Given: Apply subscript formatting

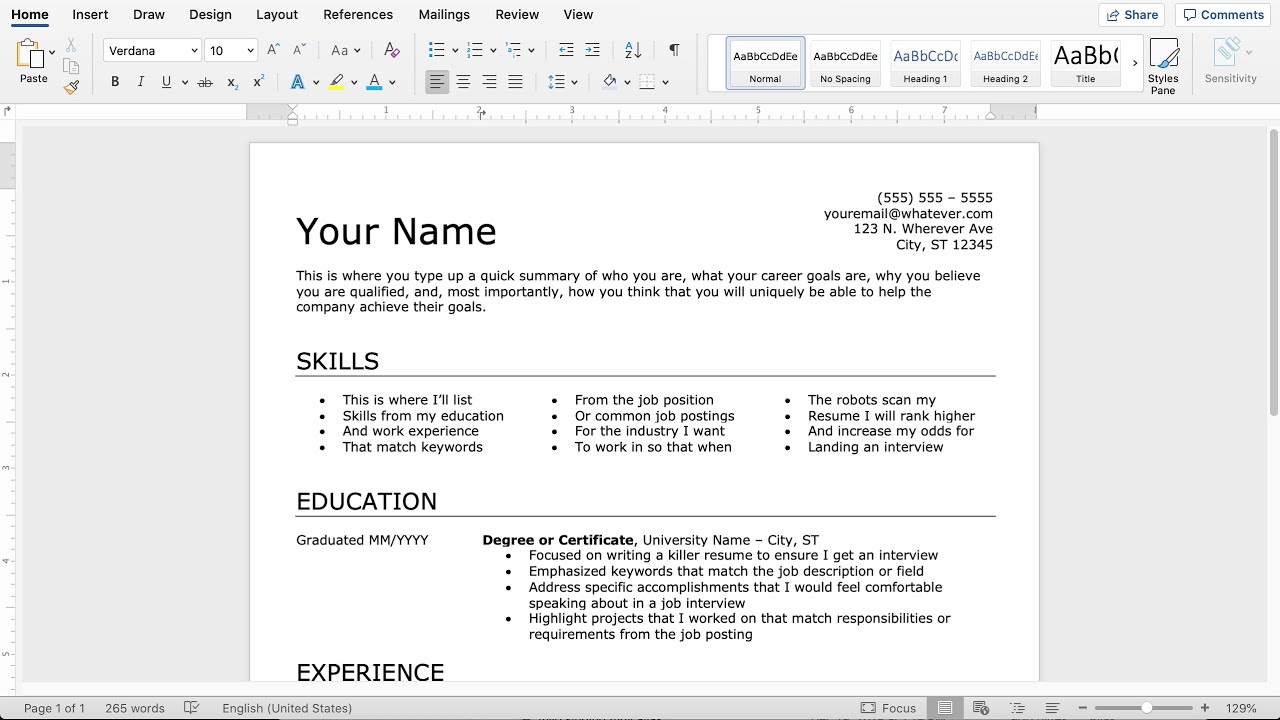Looking at the screenshot, I should [x=232, y=82].
